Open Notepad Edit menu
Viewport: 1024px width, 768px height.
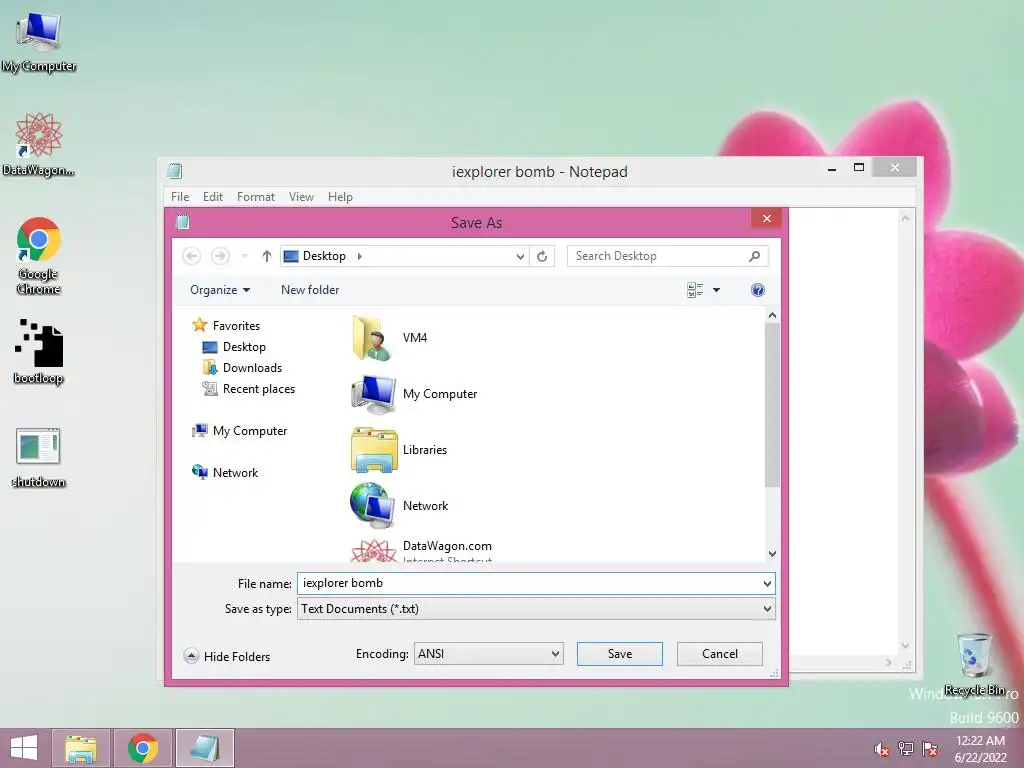212,197
